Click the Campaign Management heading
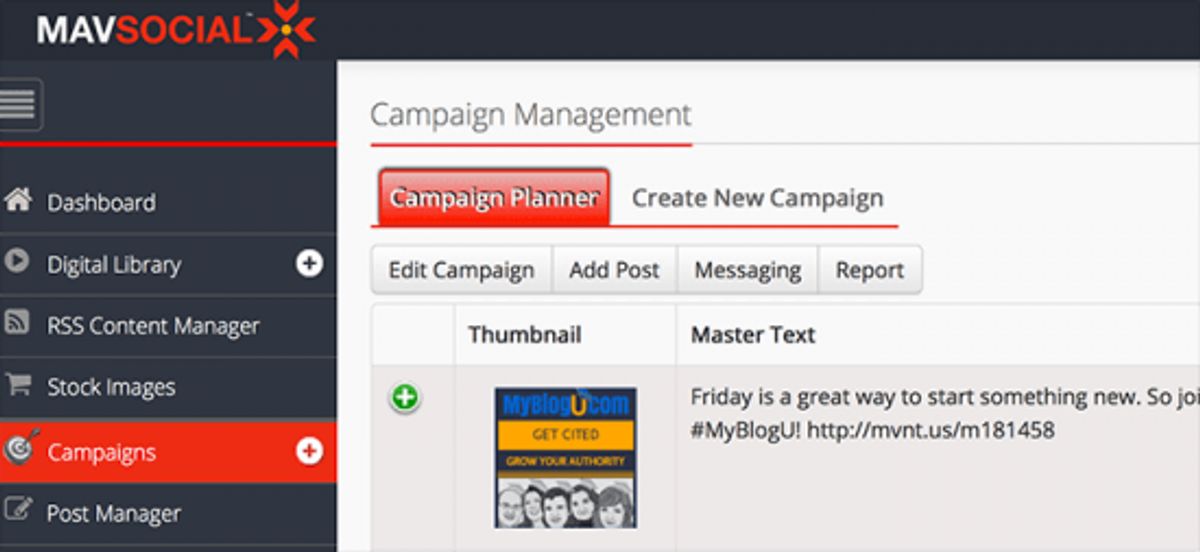Screen dimensions: 1200x552 pyautogui.click(x=530, y=113)
